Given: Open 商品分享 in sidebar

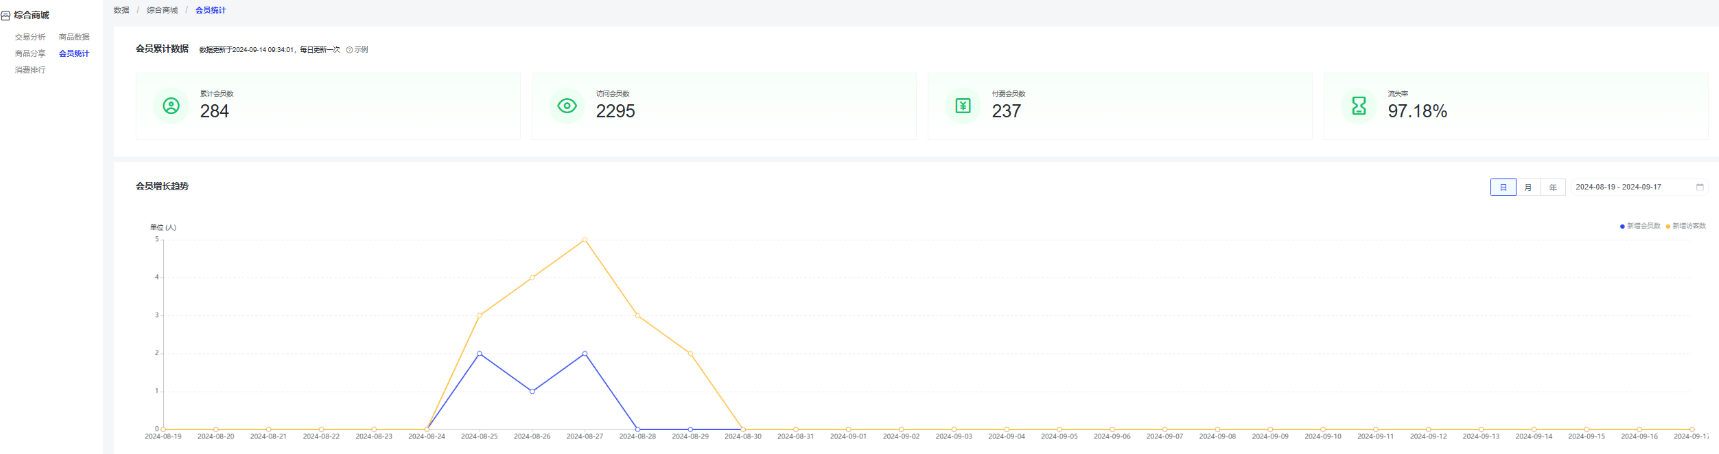Looking at the screenshot, I should (x=30, y=54).
